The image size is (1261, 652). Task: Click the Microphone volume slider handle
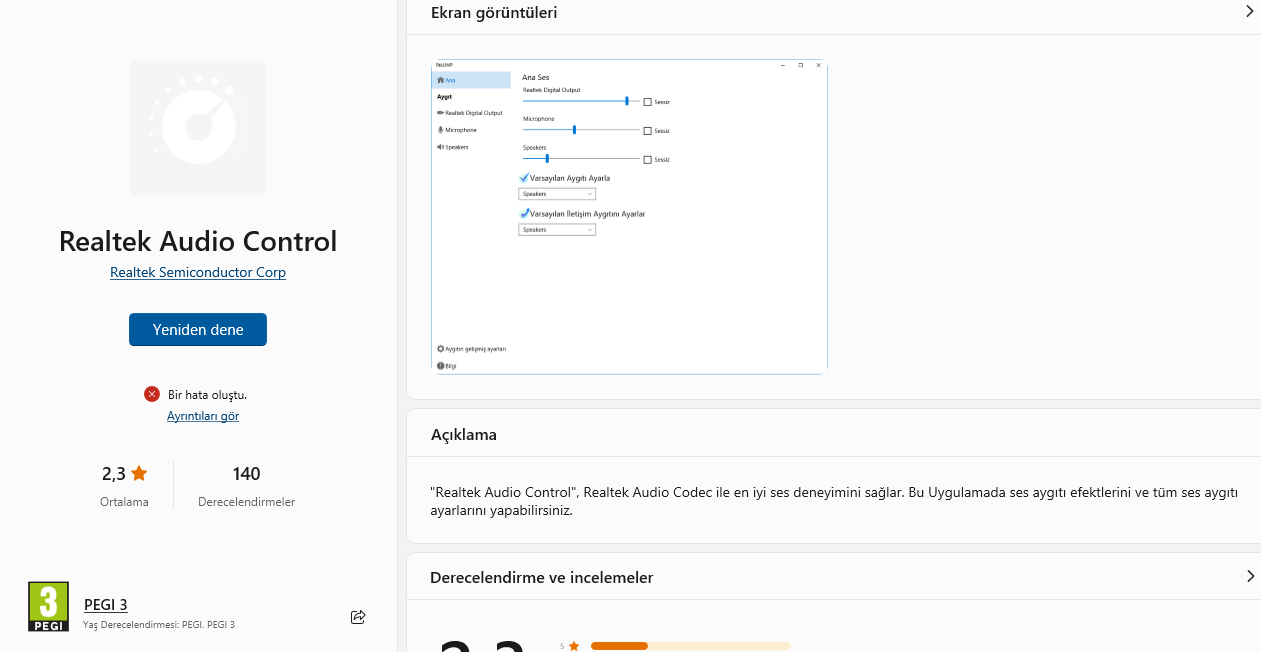tap(574, 130)
